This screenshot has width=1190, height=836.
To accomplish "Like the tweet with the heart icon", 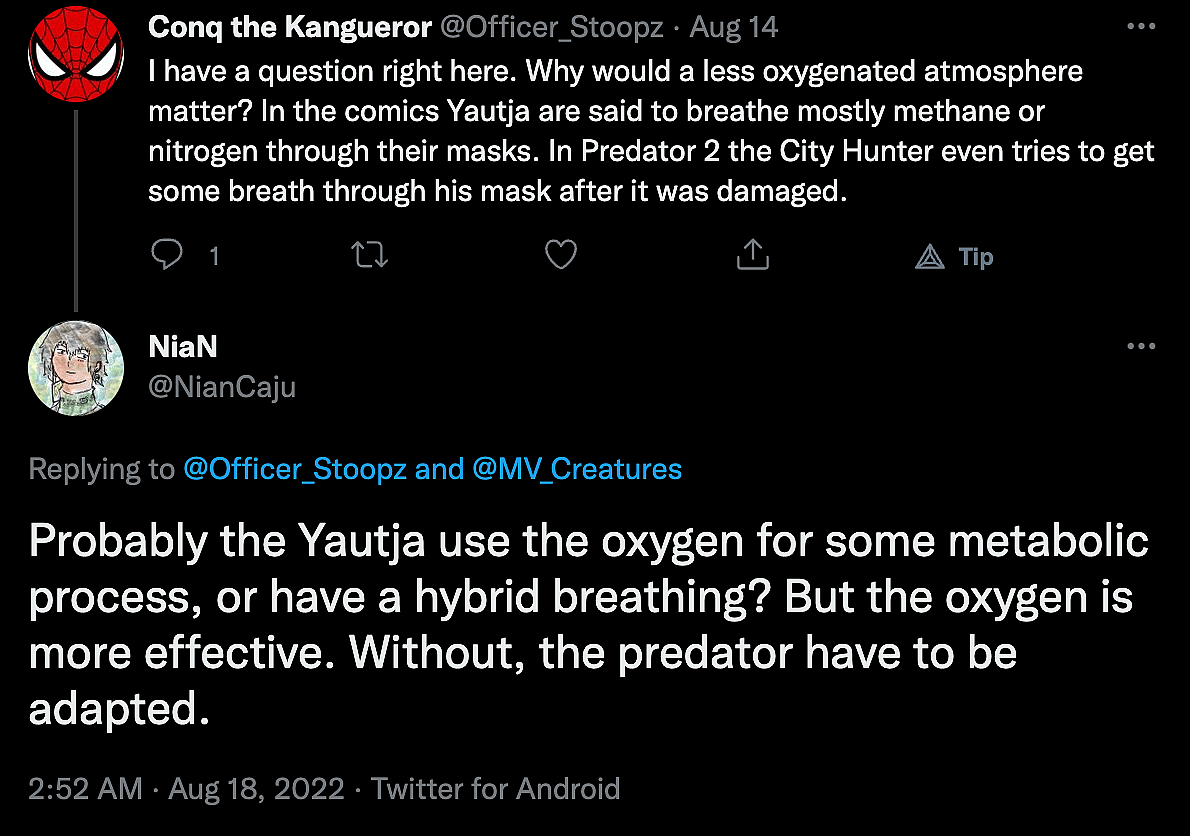I will point(561,256).
